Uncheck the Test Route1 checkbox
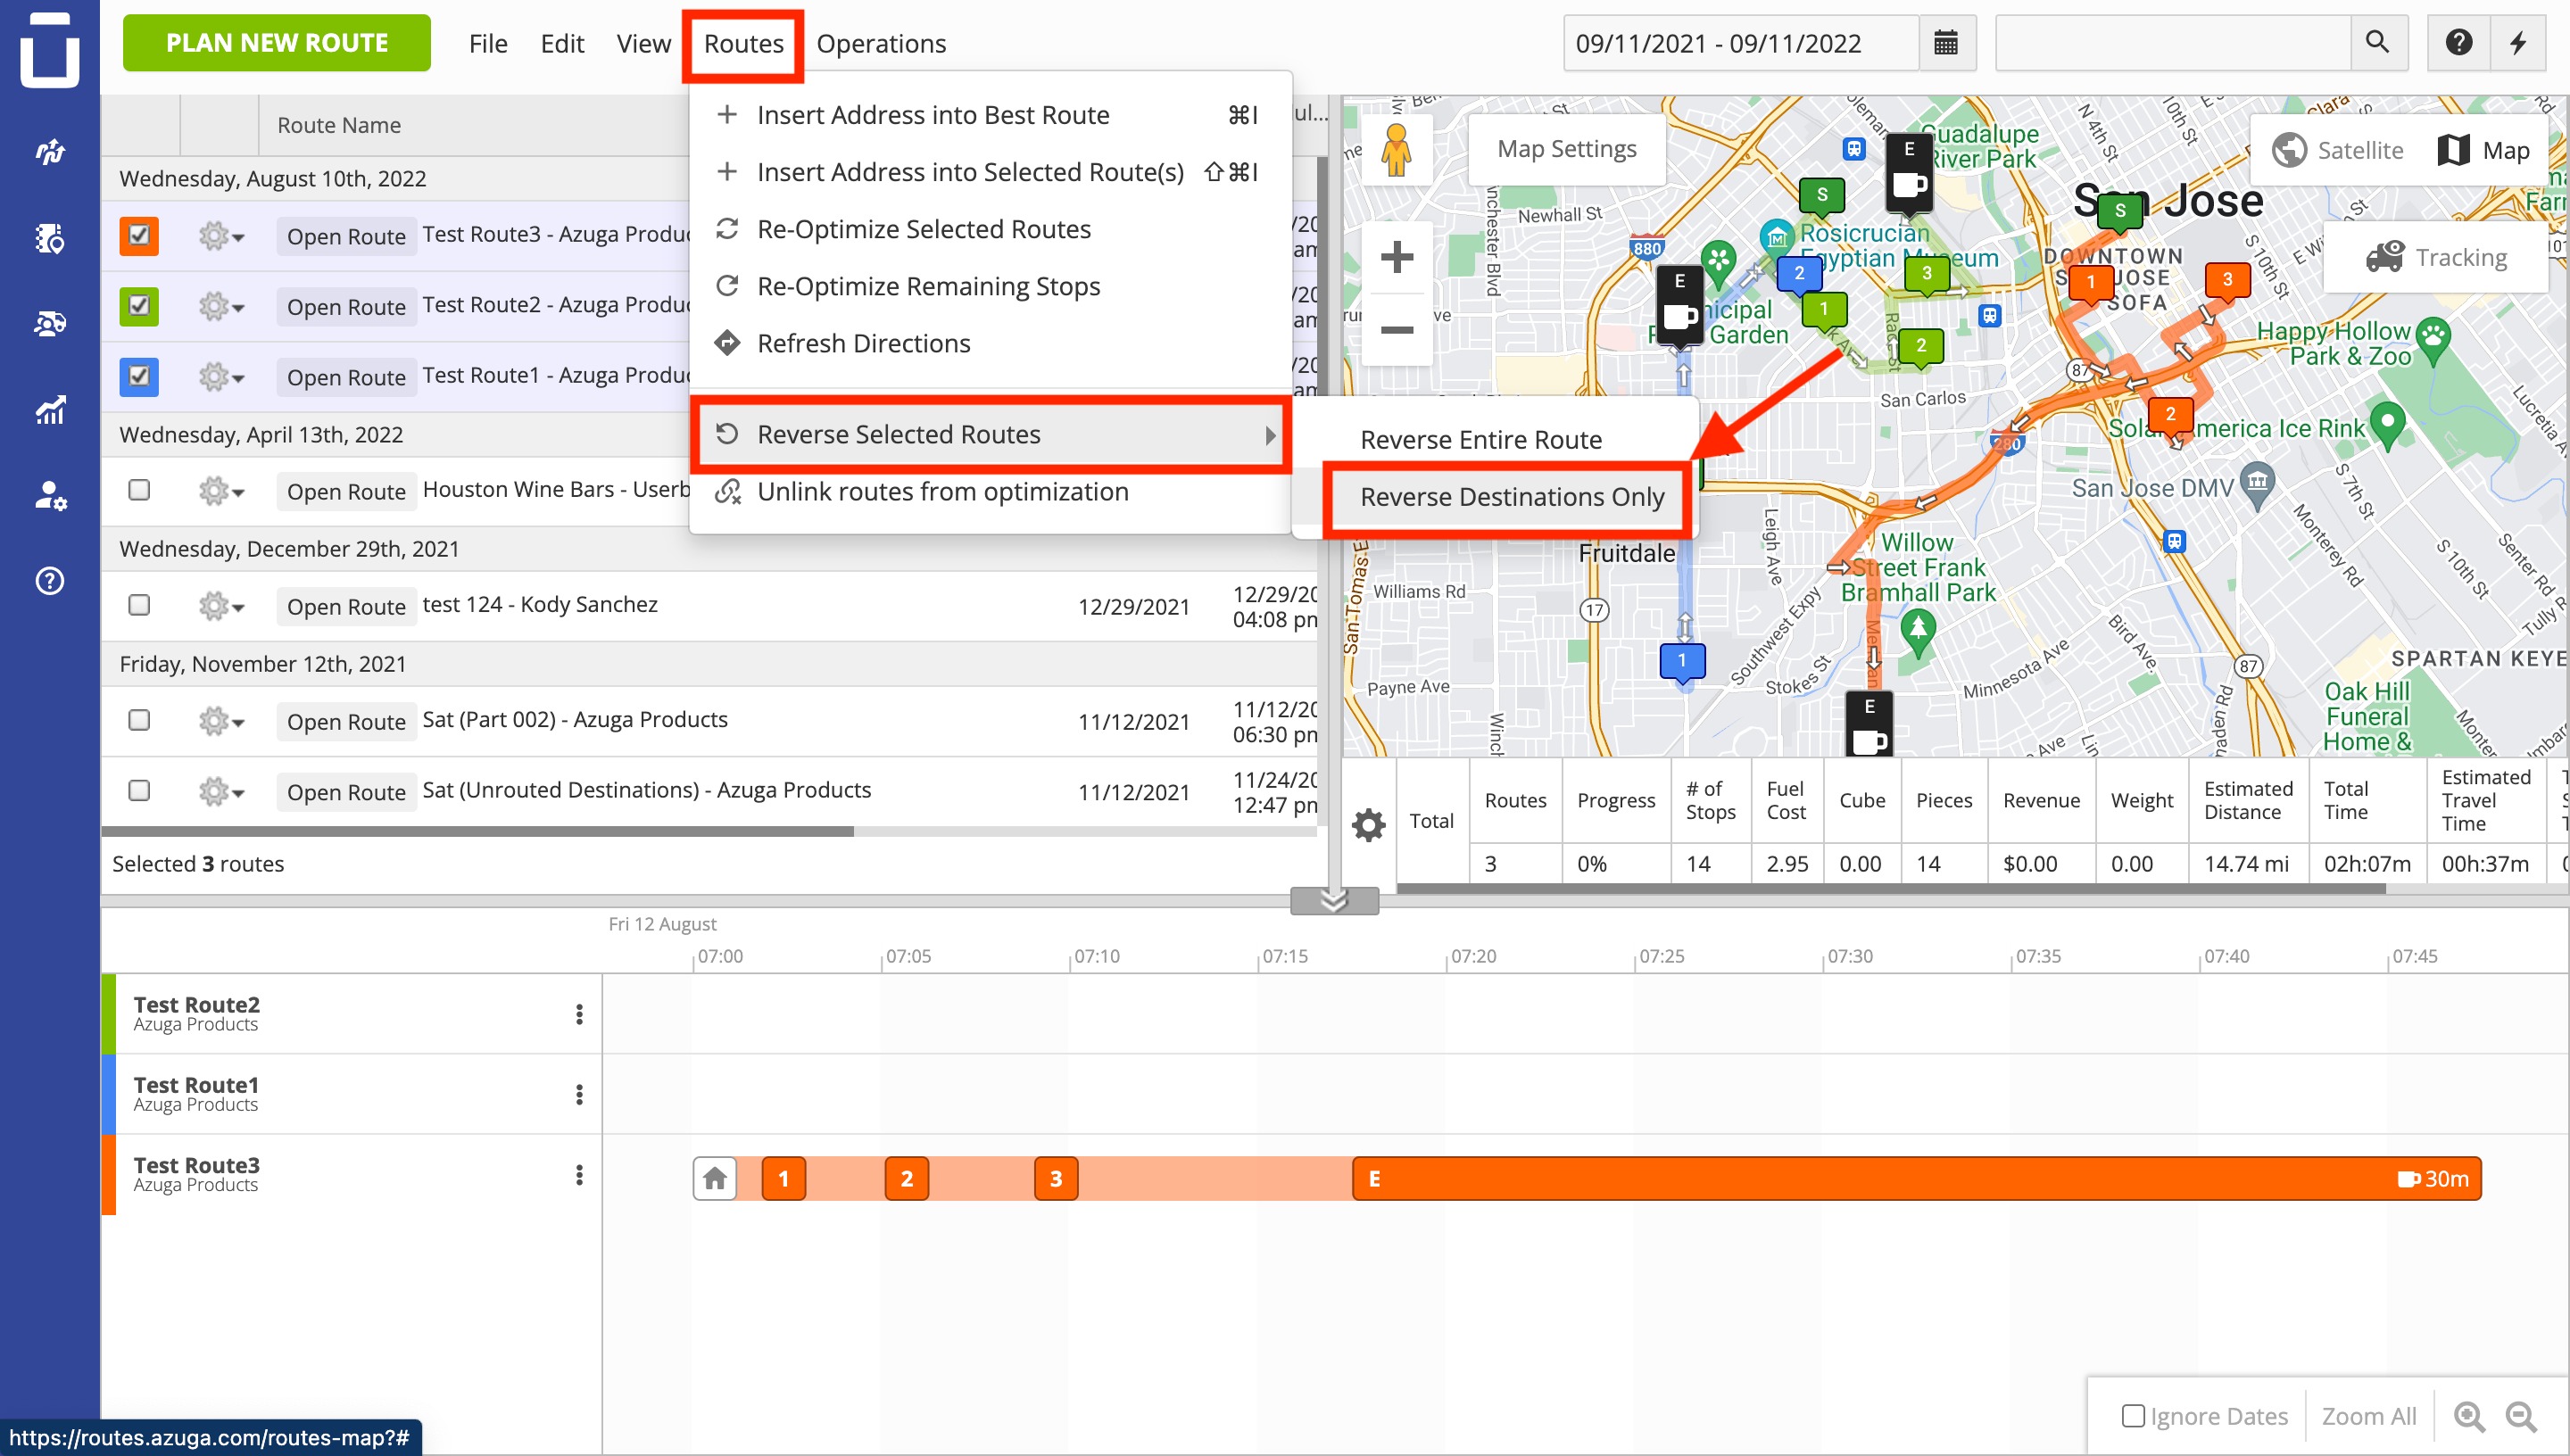The height and width of the screenshot is (1456, 2570). click(139, 377)
